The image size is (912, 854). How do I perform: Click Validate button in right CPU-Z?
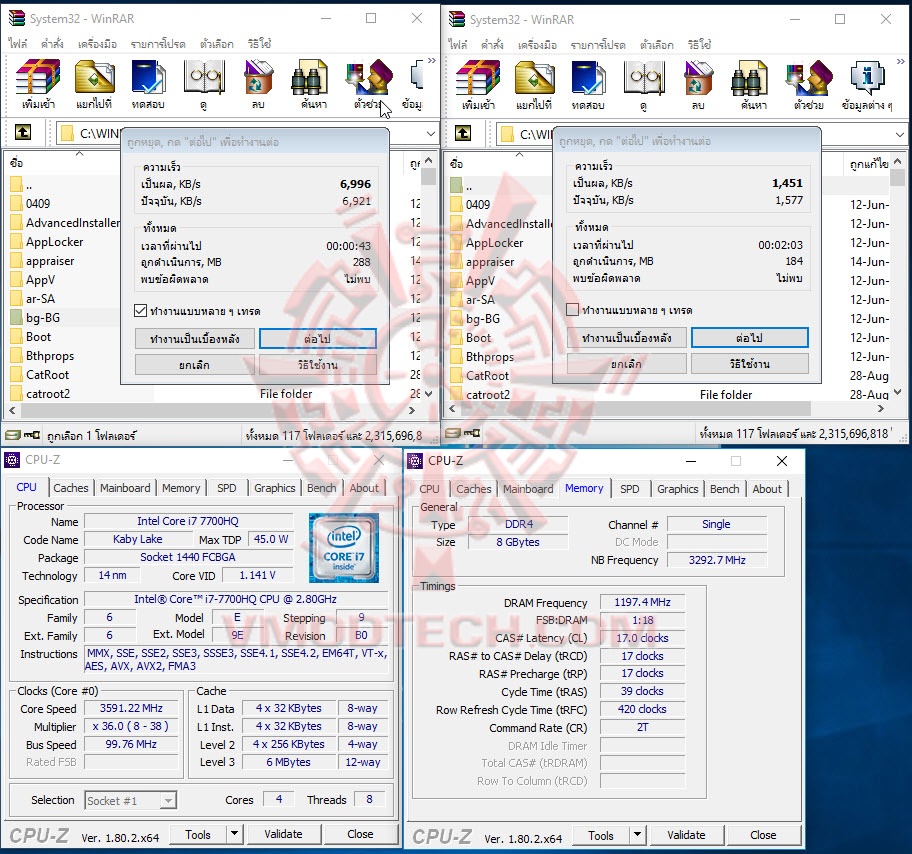pos(686,835)
